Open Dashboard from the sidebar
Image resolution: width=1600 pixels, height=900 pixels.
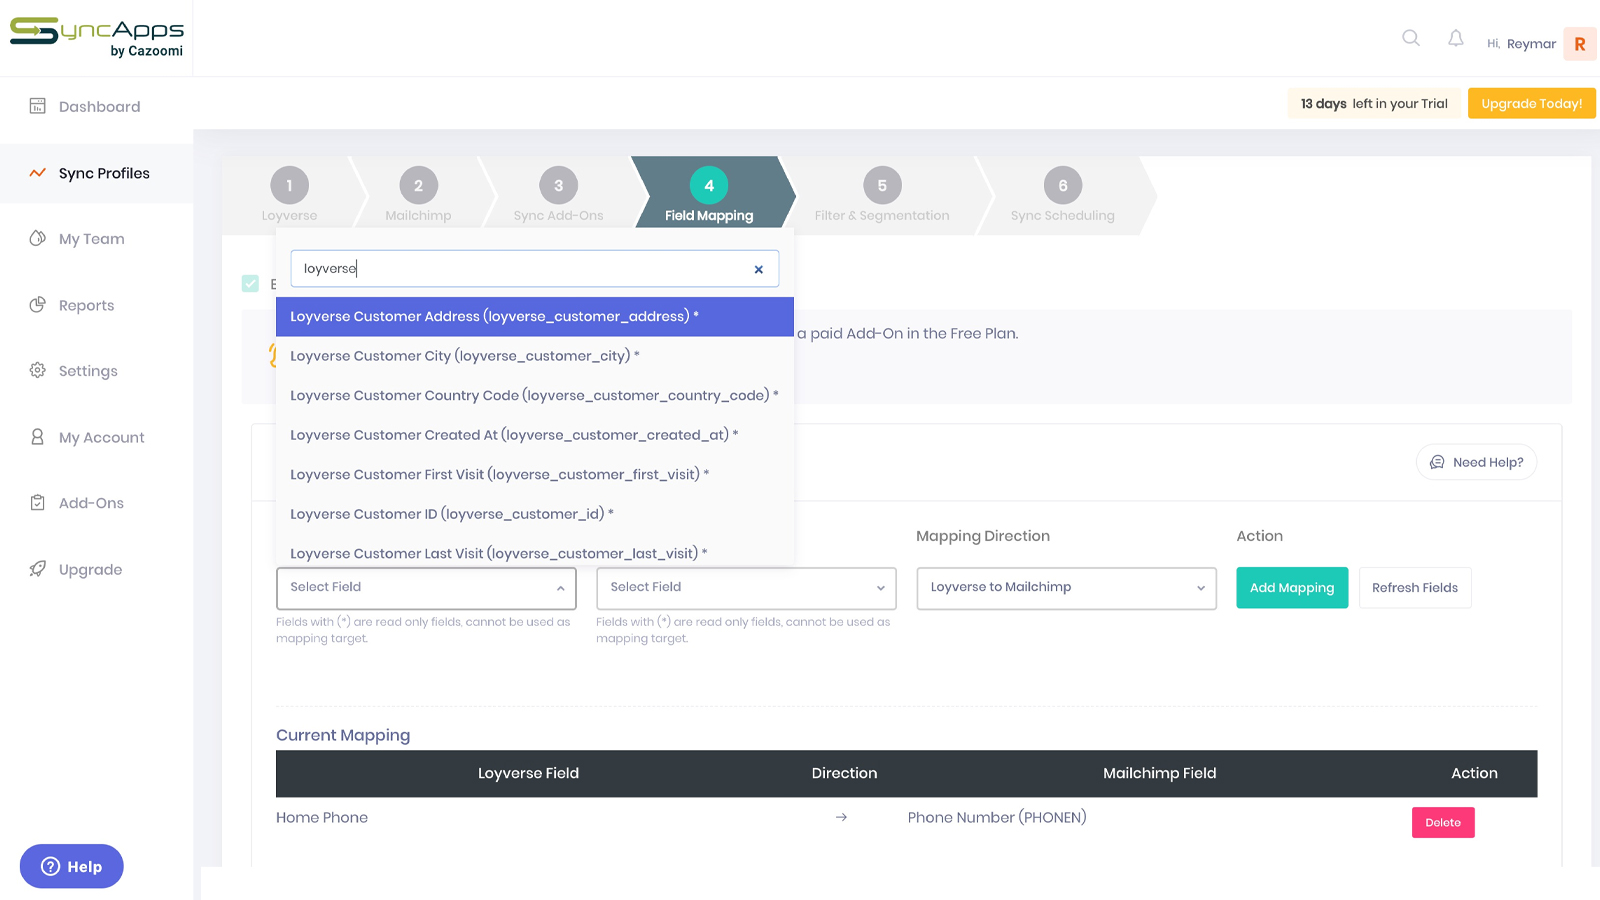pyautogui.click(x=99, y=107)
